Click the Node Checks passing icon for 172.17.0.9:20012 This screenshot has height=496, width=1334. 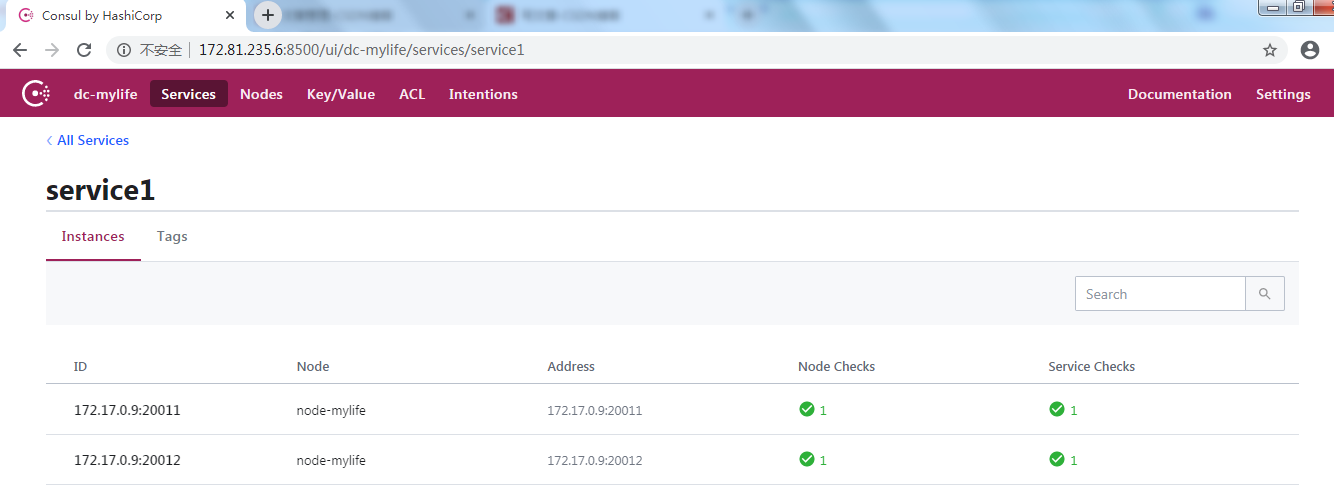(x=806, y=459)
